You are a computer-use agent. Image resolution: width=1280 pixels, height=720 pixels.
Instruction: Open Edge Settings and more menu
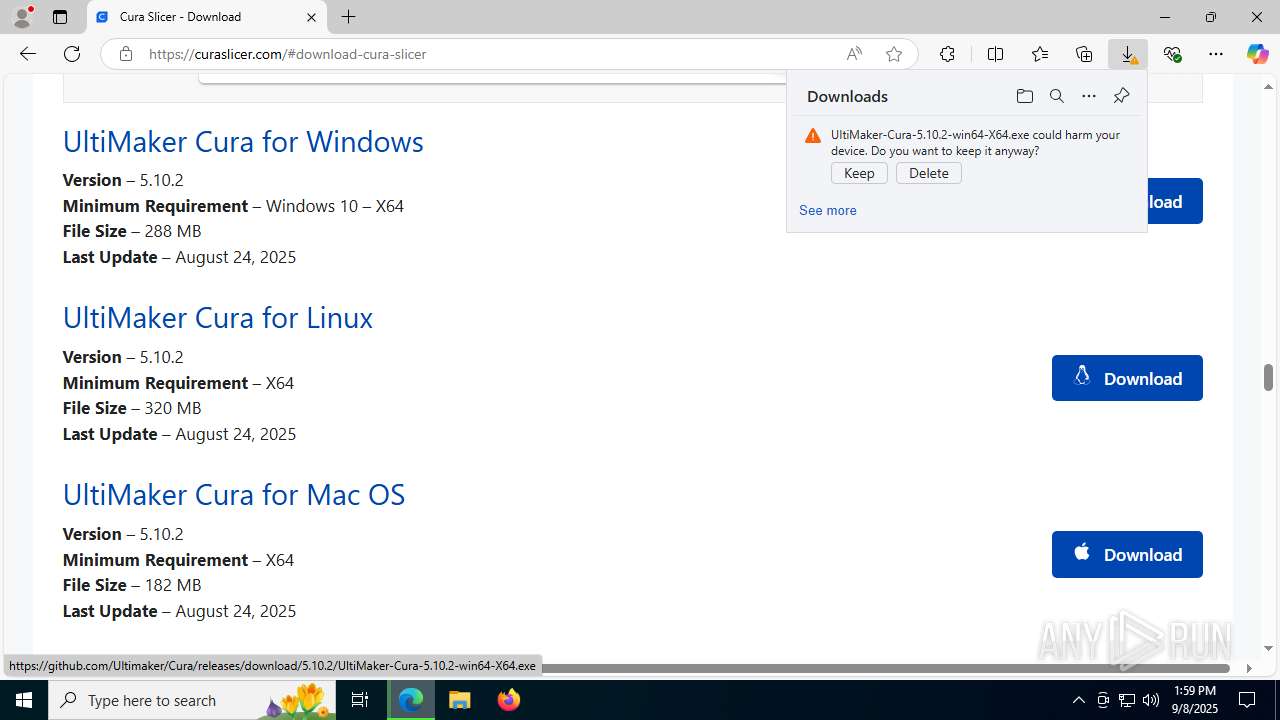point(1216,54)
